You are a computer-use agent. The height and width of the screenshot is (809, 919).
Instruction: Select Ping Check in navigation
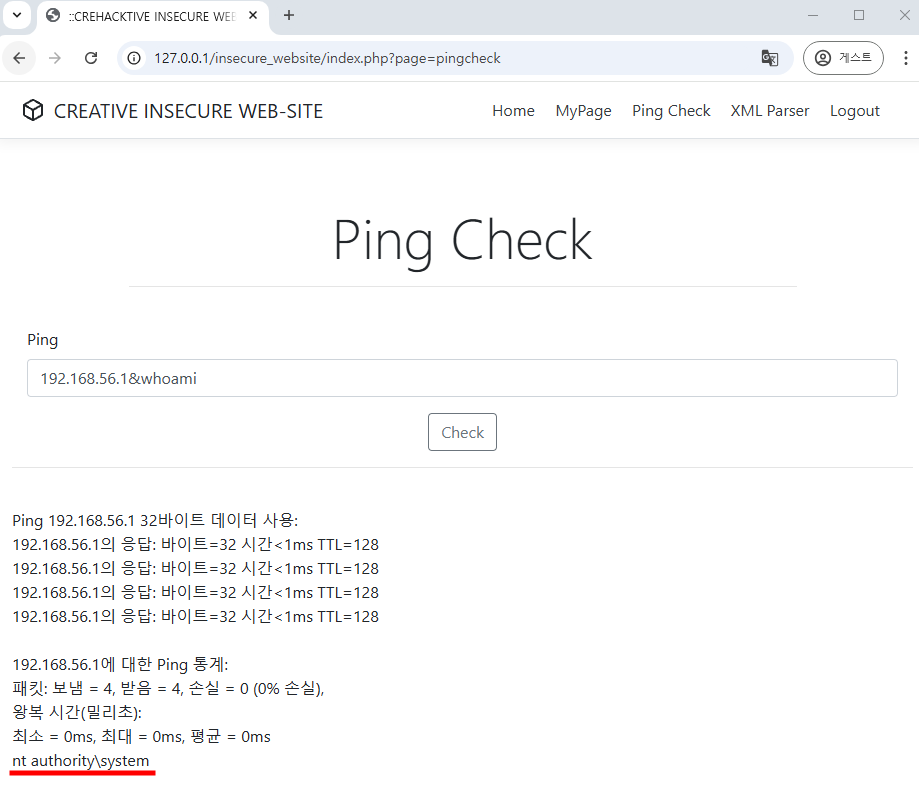[671, 111]
